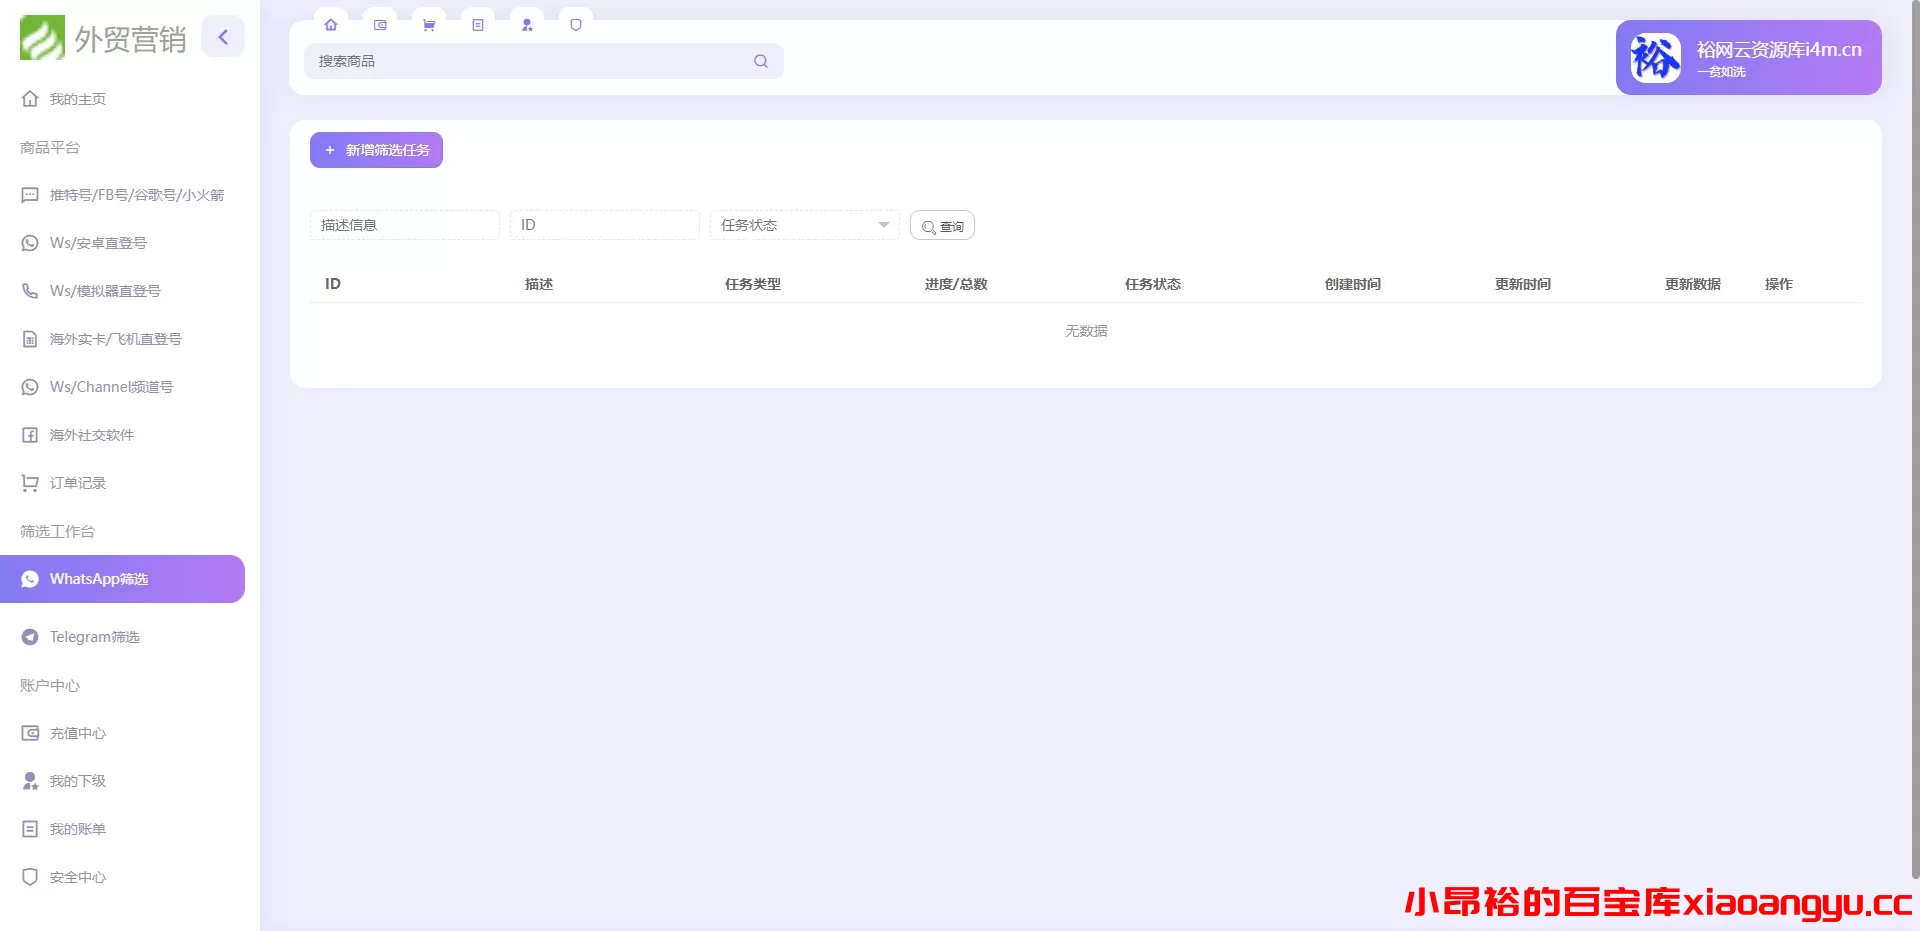Open the home shortcut icon at top
This screenshot has height=931, width=1920.
pyautogui.click(x=331, y=24)
